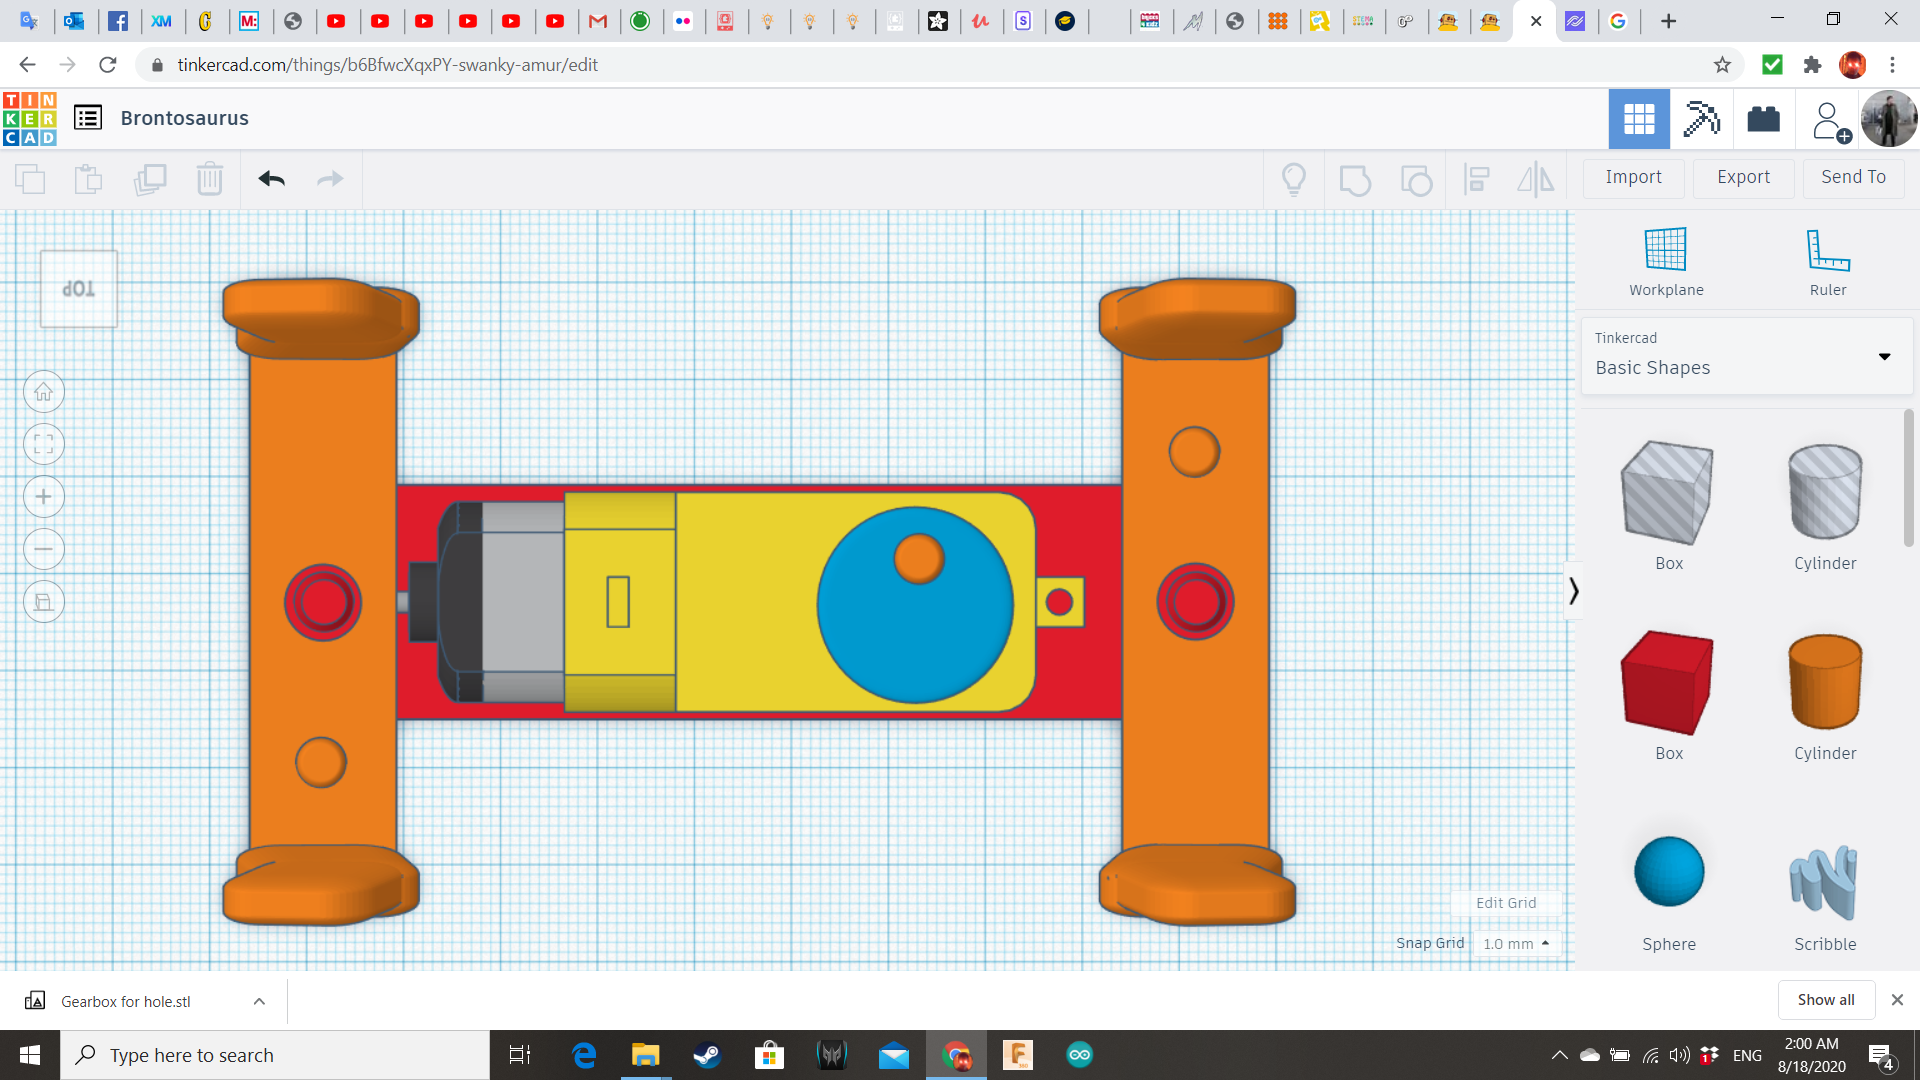
Task: Toggle orthographic perspective view button
Action: click(x=44, y=602)
